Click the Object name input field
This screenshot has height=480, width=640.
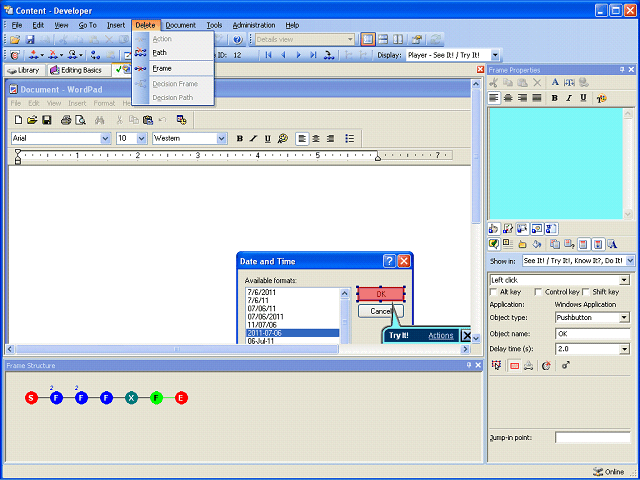click(592, 334)
